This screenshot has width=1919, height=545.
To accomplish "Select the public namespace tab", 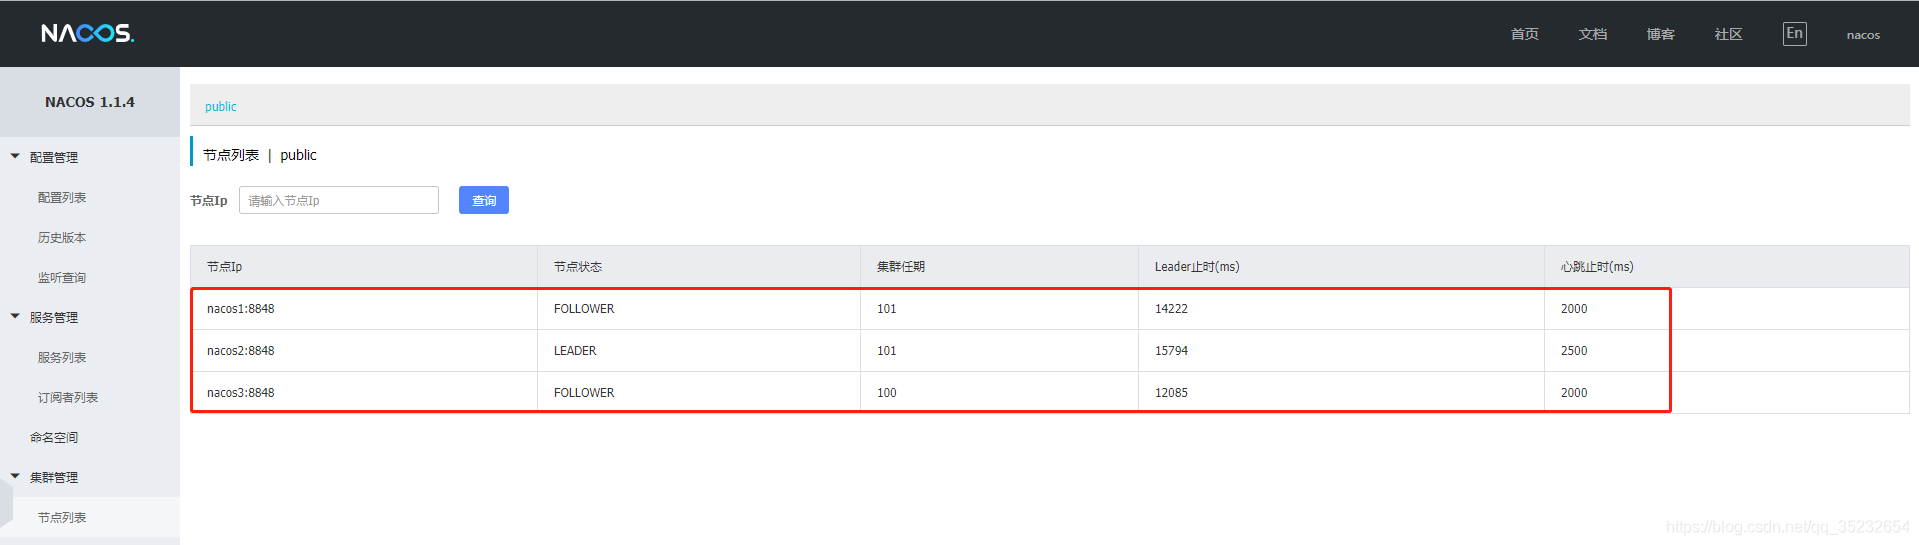I will click(221, 106).
